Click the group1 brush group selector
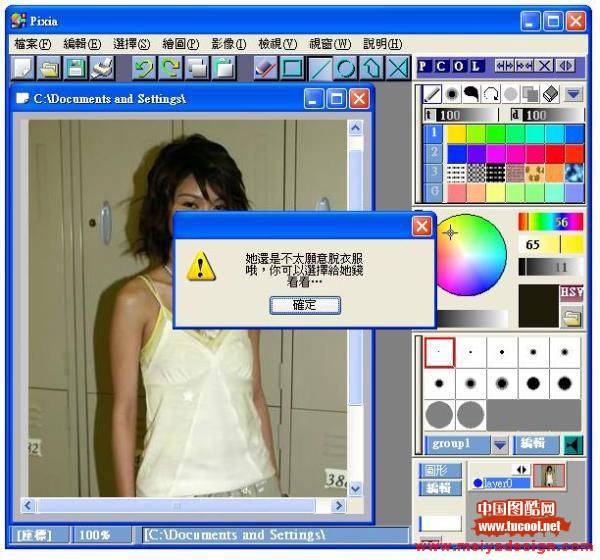 [x=457, y=444]
